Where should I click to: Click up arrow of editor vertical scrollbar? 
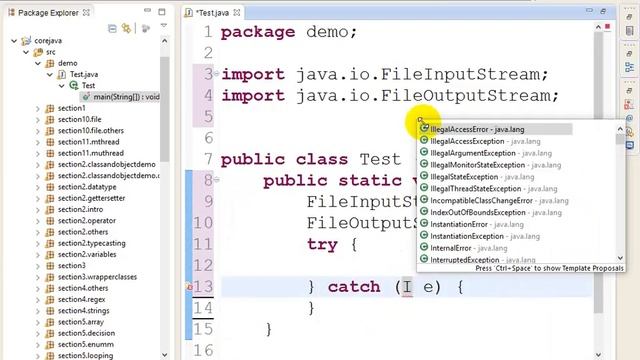598,27
